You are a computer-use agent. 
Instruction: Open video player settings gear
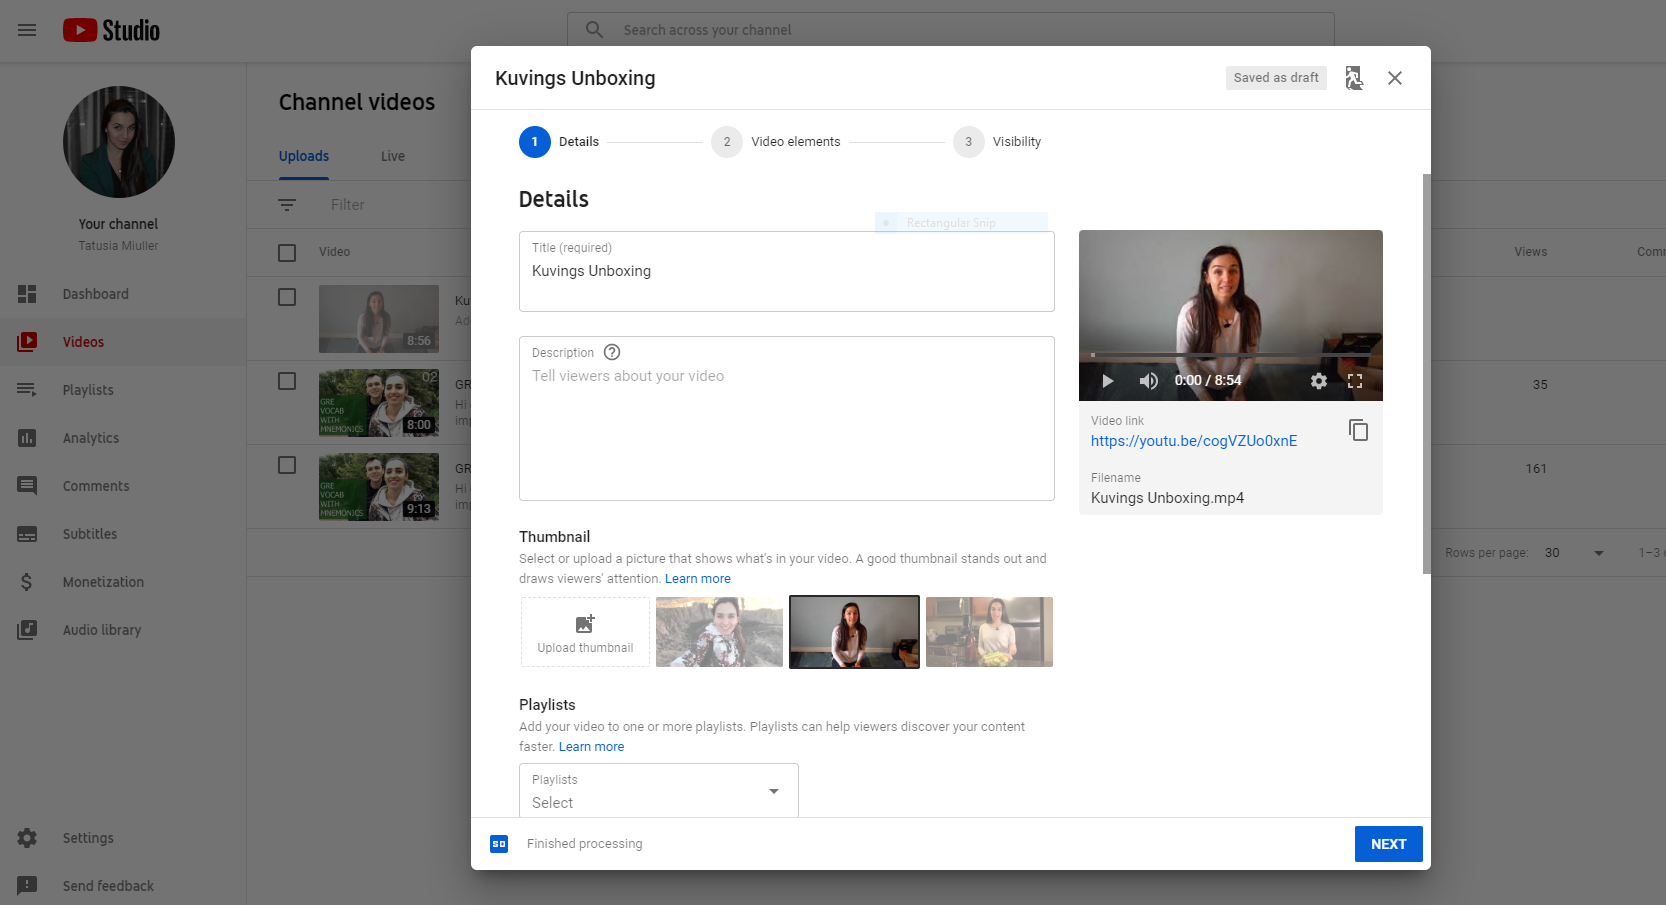[1319, 381]
